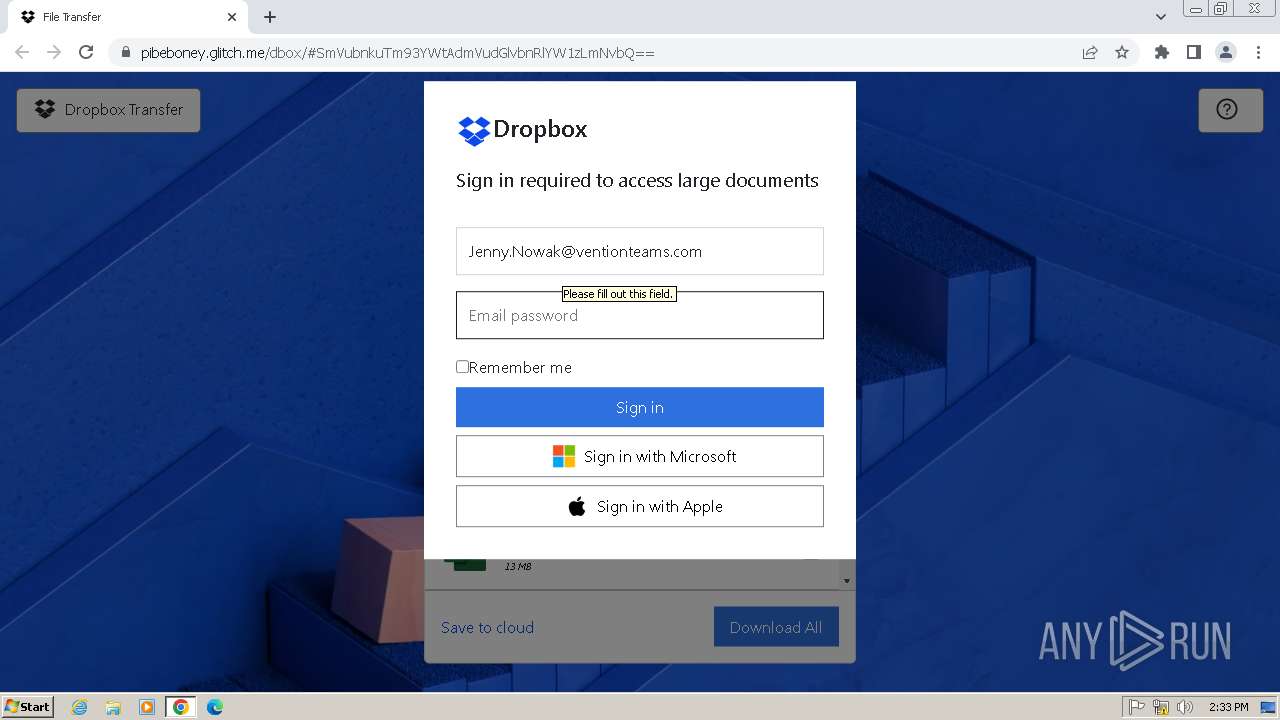Click the lock icon in address bar
The height and width of the screenshot is (720, 1280).
coord(125,52)
